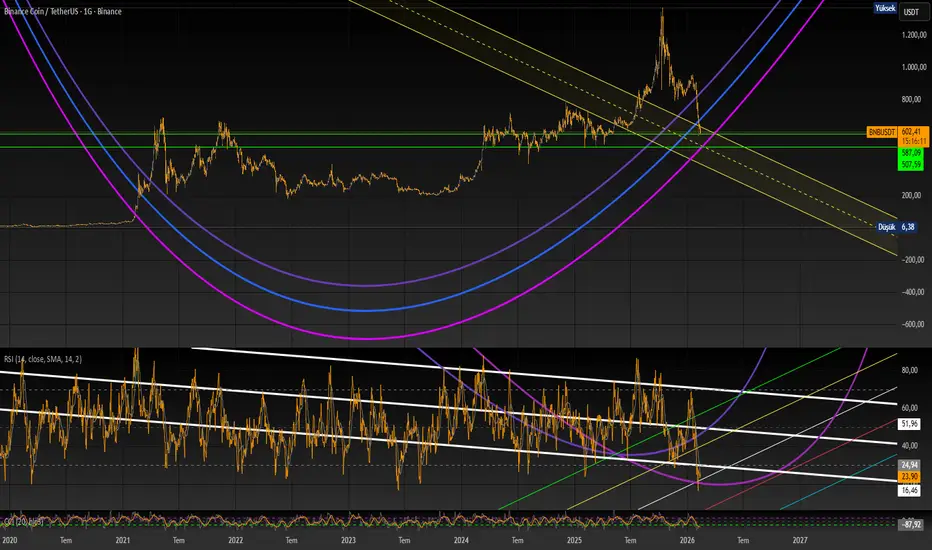Select the Düşük 6,38 low price label
The height and width of the screenshot is (550, 932).
click(x=898, y=227)
